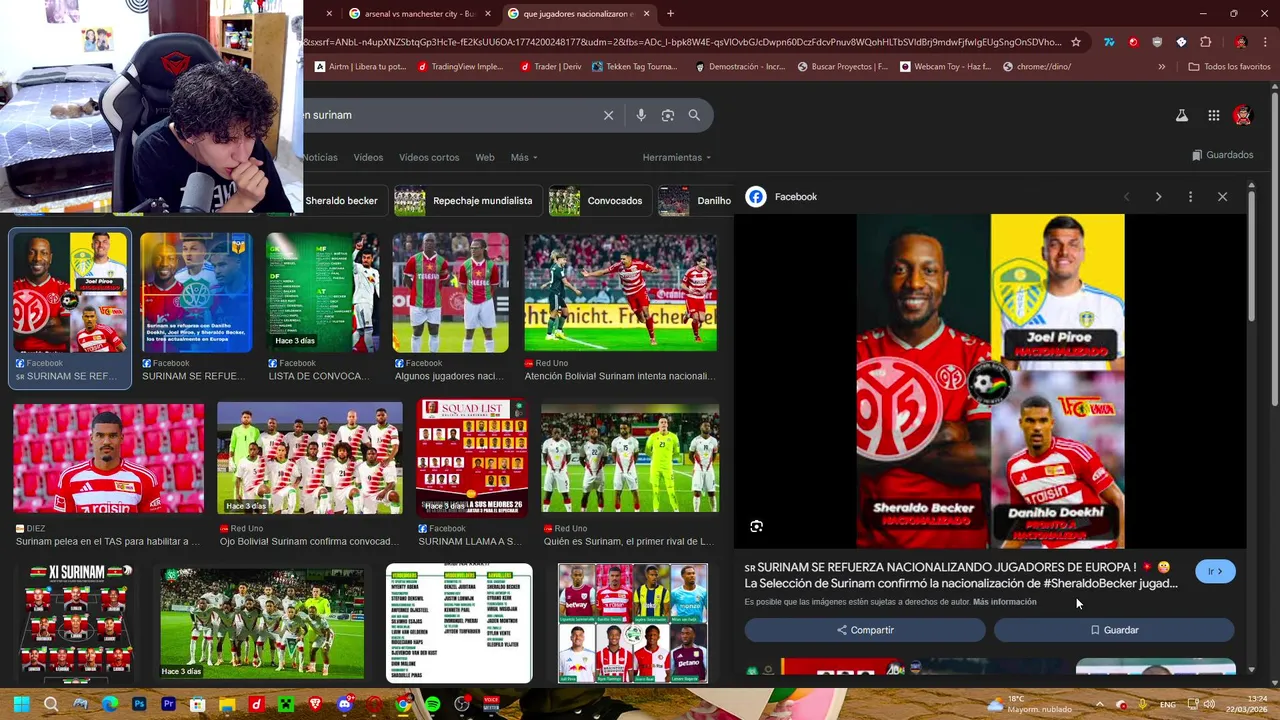The image size is (1280, 720).
Task: Open the Webcam Toy bookmark
Action: pos(946,67)
